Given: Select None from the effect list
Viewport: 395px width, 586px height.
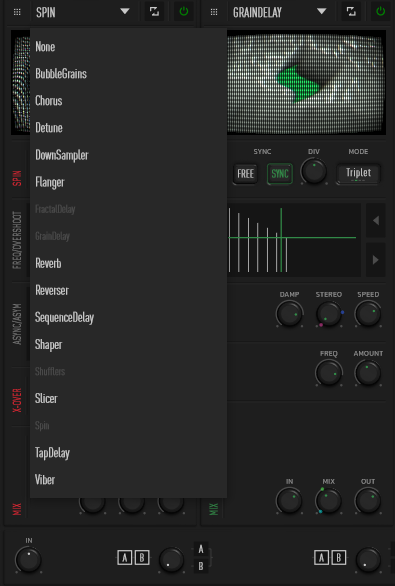Looking at the screenshot, I should [x=128, y=47].
